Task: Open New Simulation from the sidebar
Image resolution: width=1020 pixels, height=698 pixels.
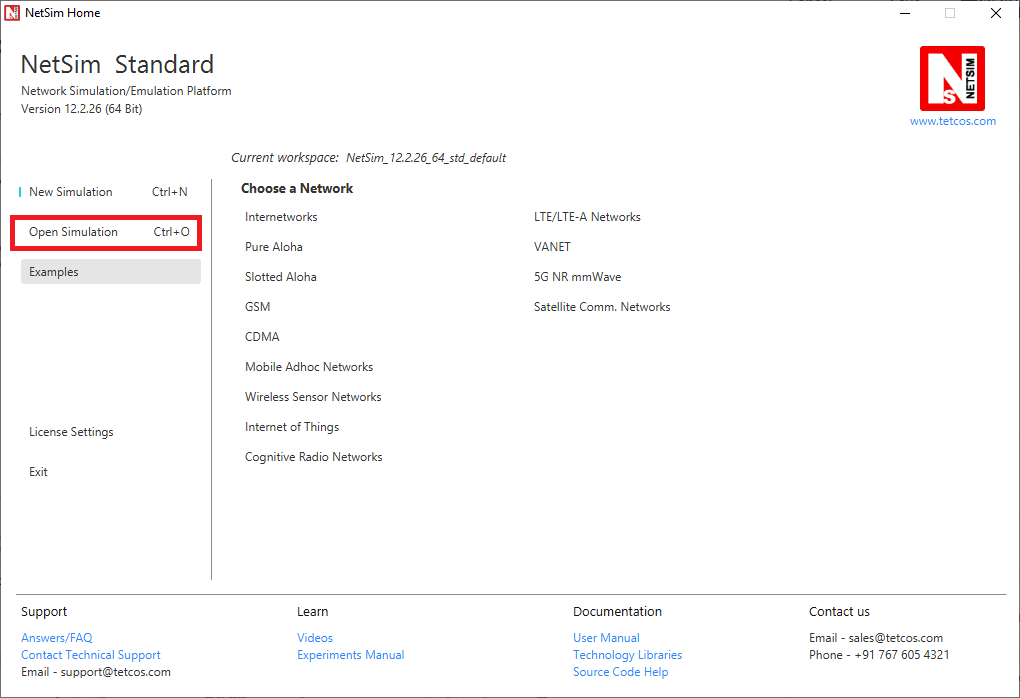Action: pyautogui.click(x=108, y=192)
